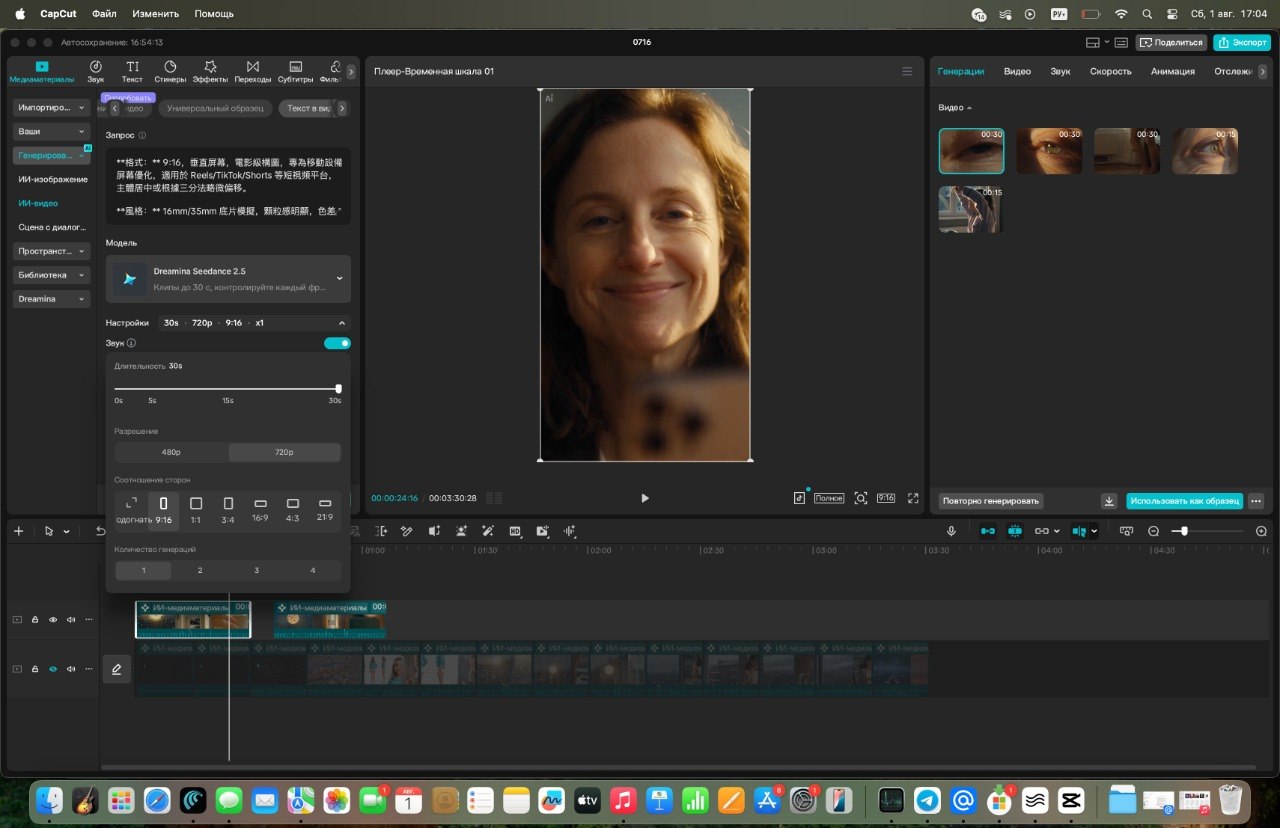Open the Эффекты effects tab
Image resolution: width=1280 pixels, height=828 pixels.
210,71
